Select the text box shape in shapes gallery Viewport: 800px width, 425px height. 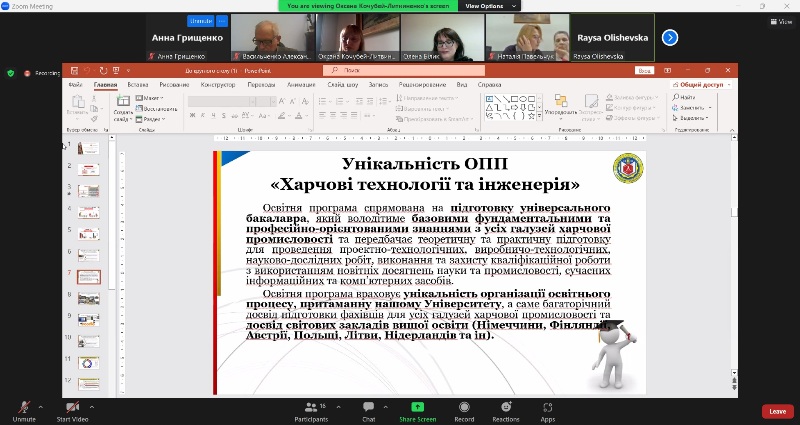pyautogui.click(x=489, y=99)
